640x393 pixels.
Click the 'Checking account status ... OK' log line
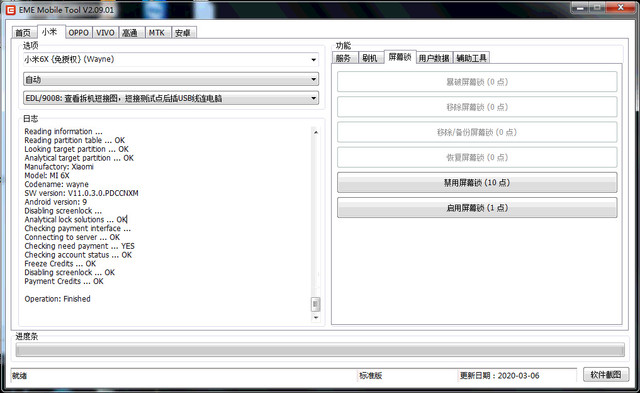point(78,255)
